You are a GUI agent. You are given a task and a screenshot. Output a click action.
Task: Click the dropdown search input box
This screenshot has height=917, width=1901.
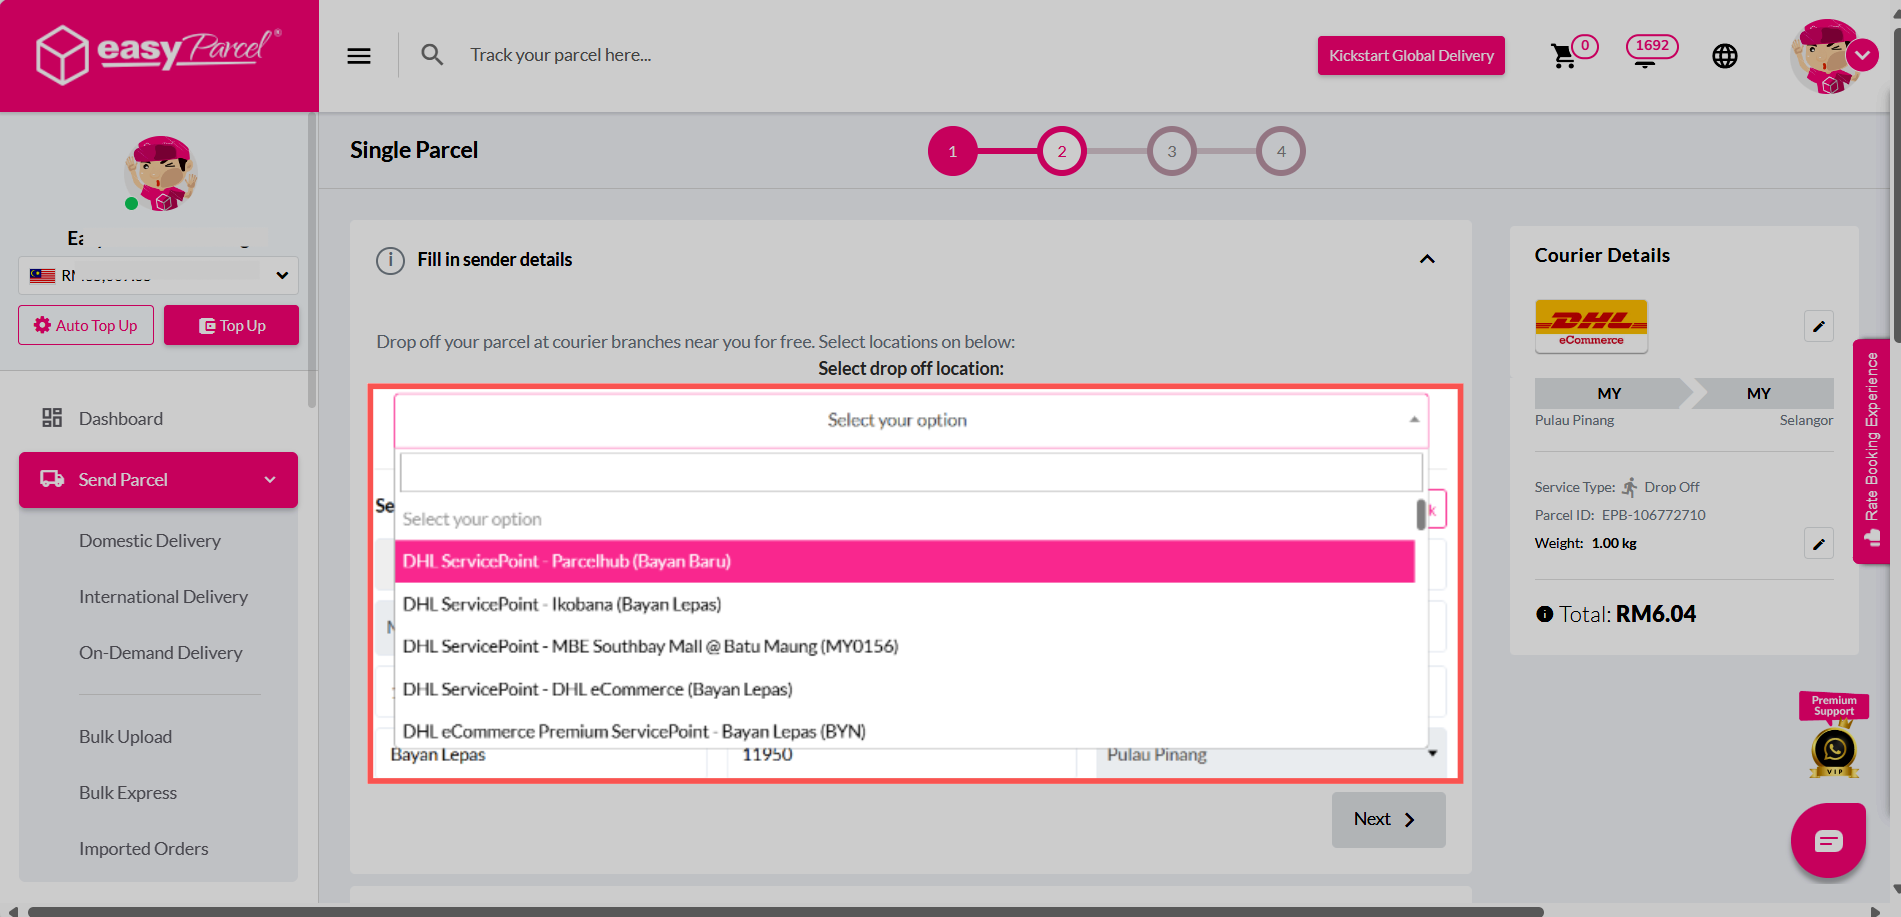tap(911, 472)
